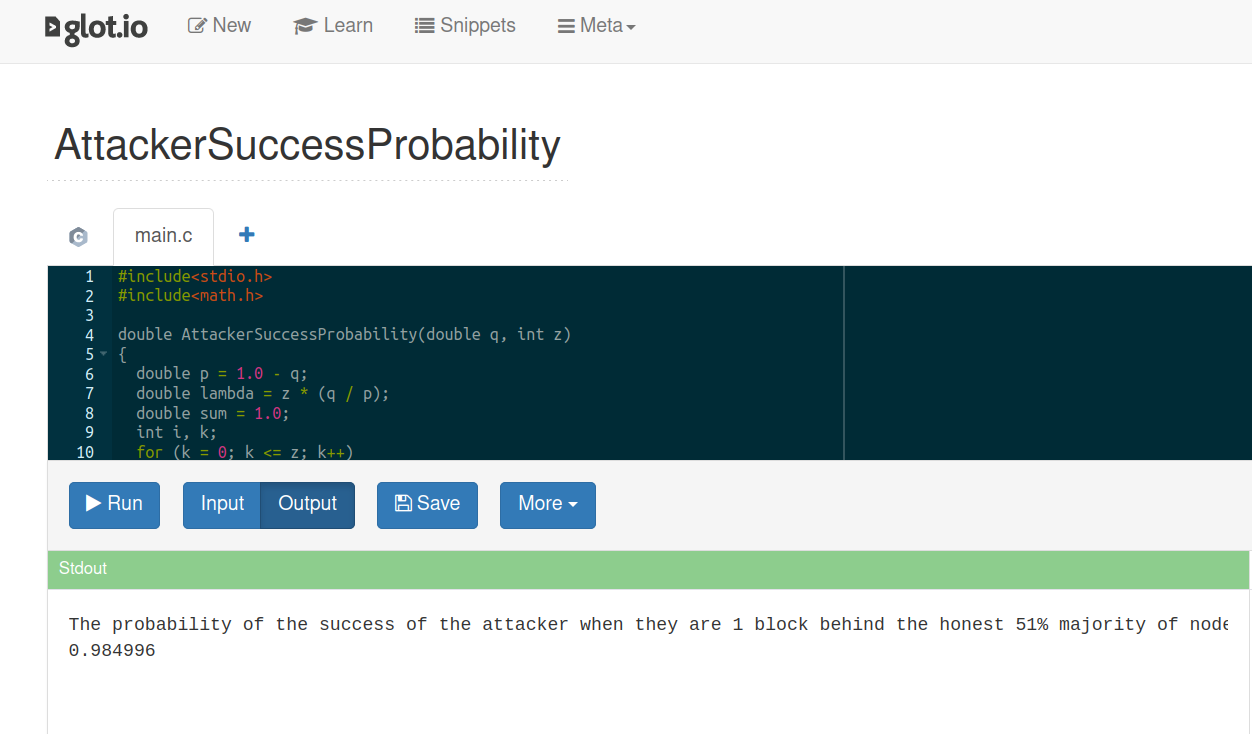Select the main.c file tab
The image size is (1252, 734).
pos(163,235)
